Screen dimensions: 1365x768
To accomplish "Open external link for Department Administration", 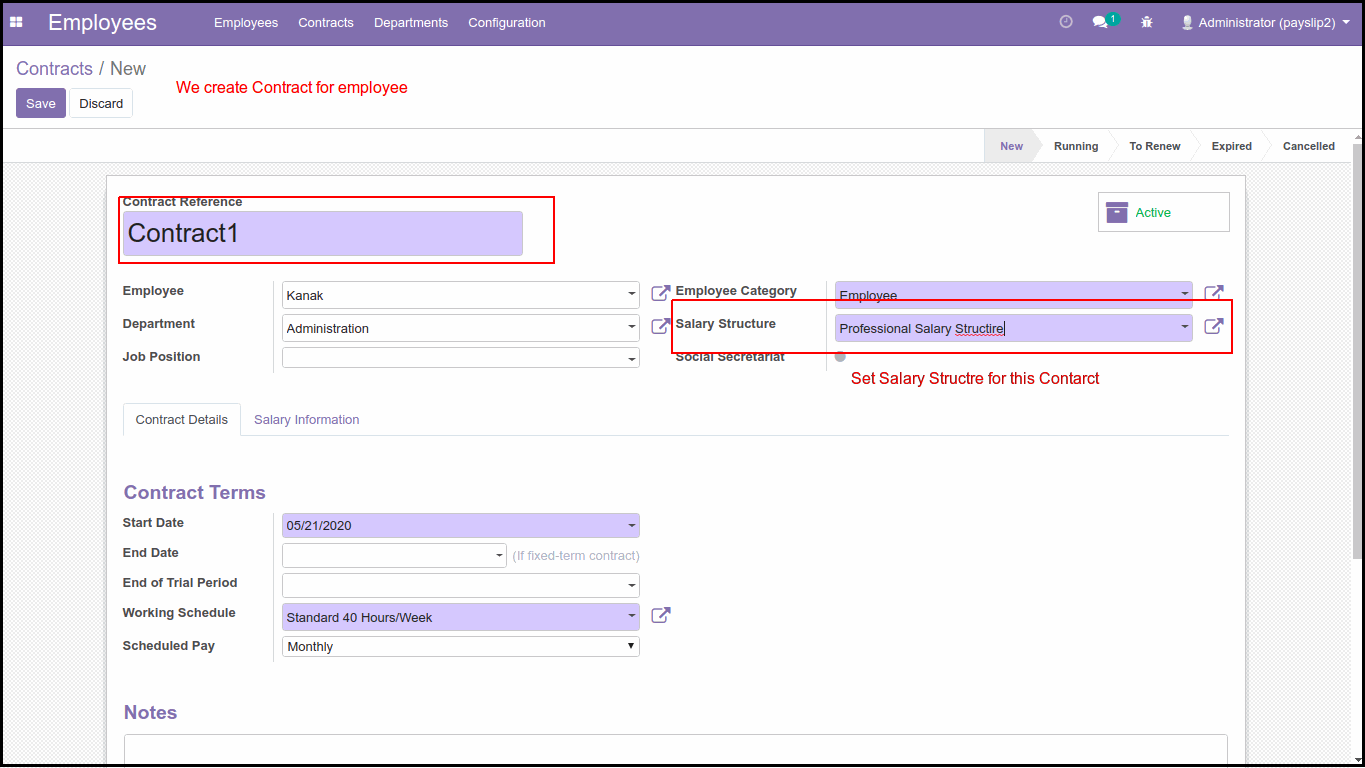I will tap(661, 326).
